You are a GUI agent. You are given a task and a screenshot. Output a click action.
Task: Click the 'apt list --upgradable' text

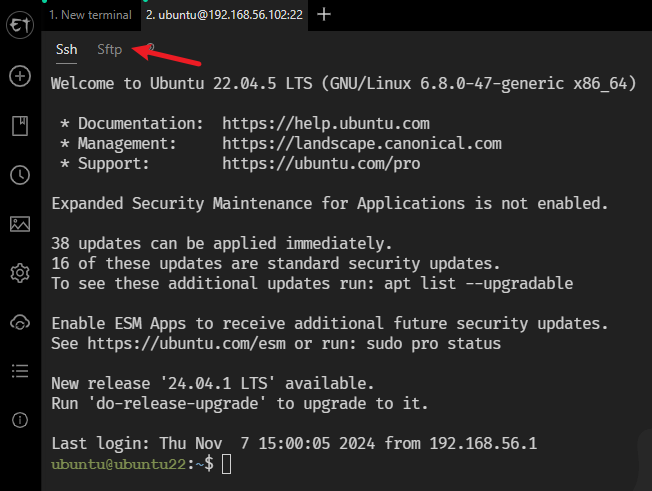(479, 284)
